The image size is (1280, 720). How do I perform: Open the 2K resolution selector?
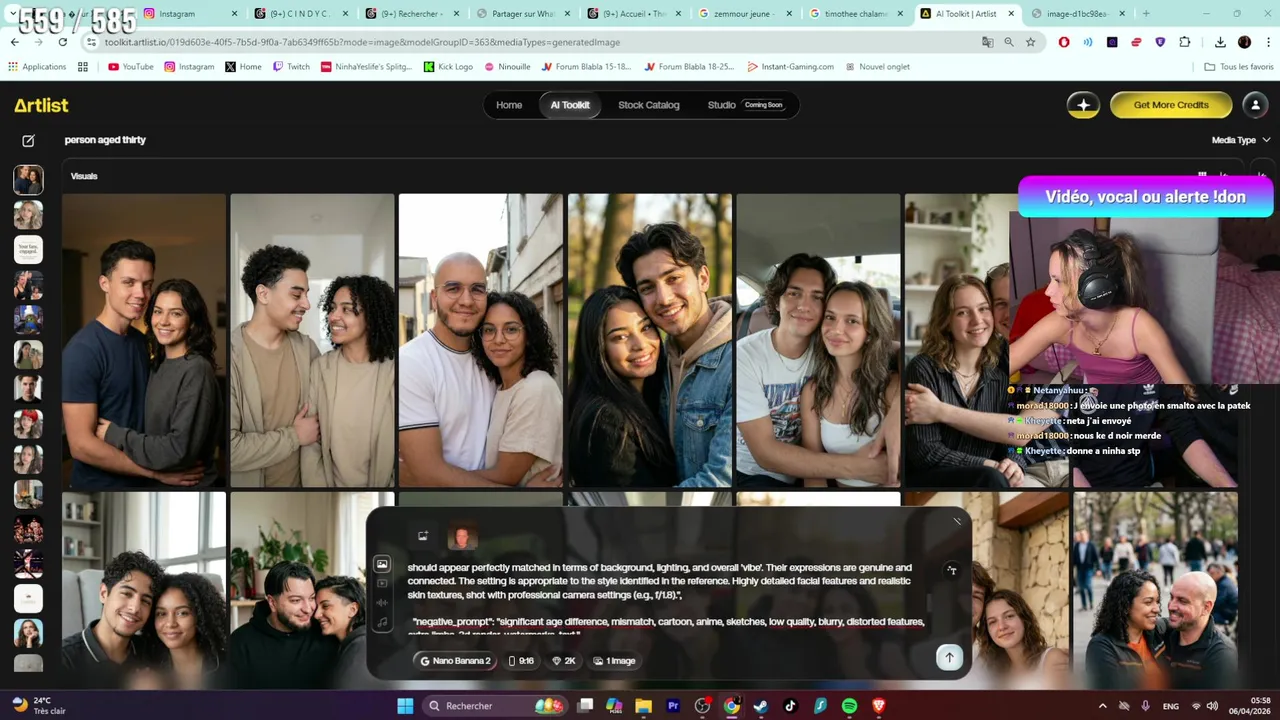pyautogui.click(x=564, y=661)
